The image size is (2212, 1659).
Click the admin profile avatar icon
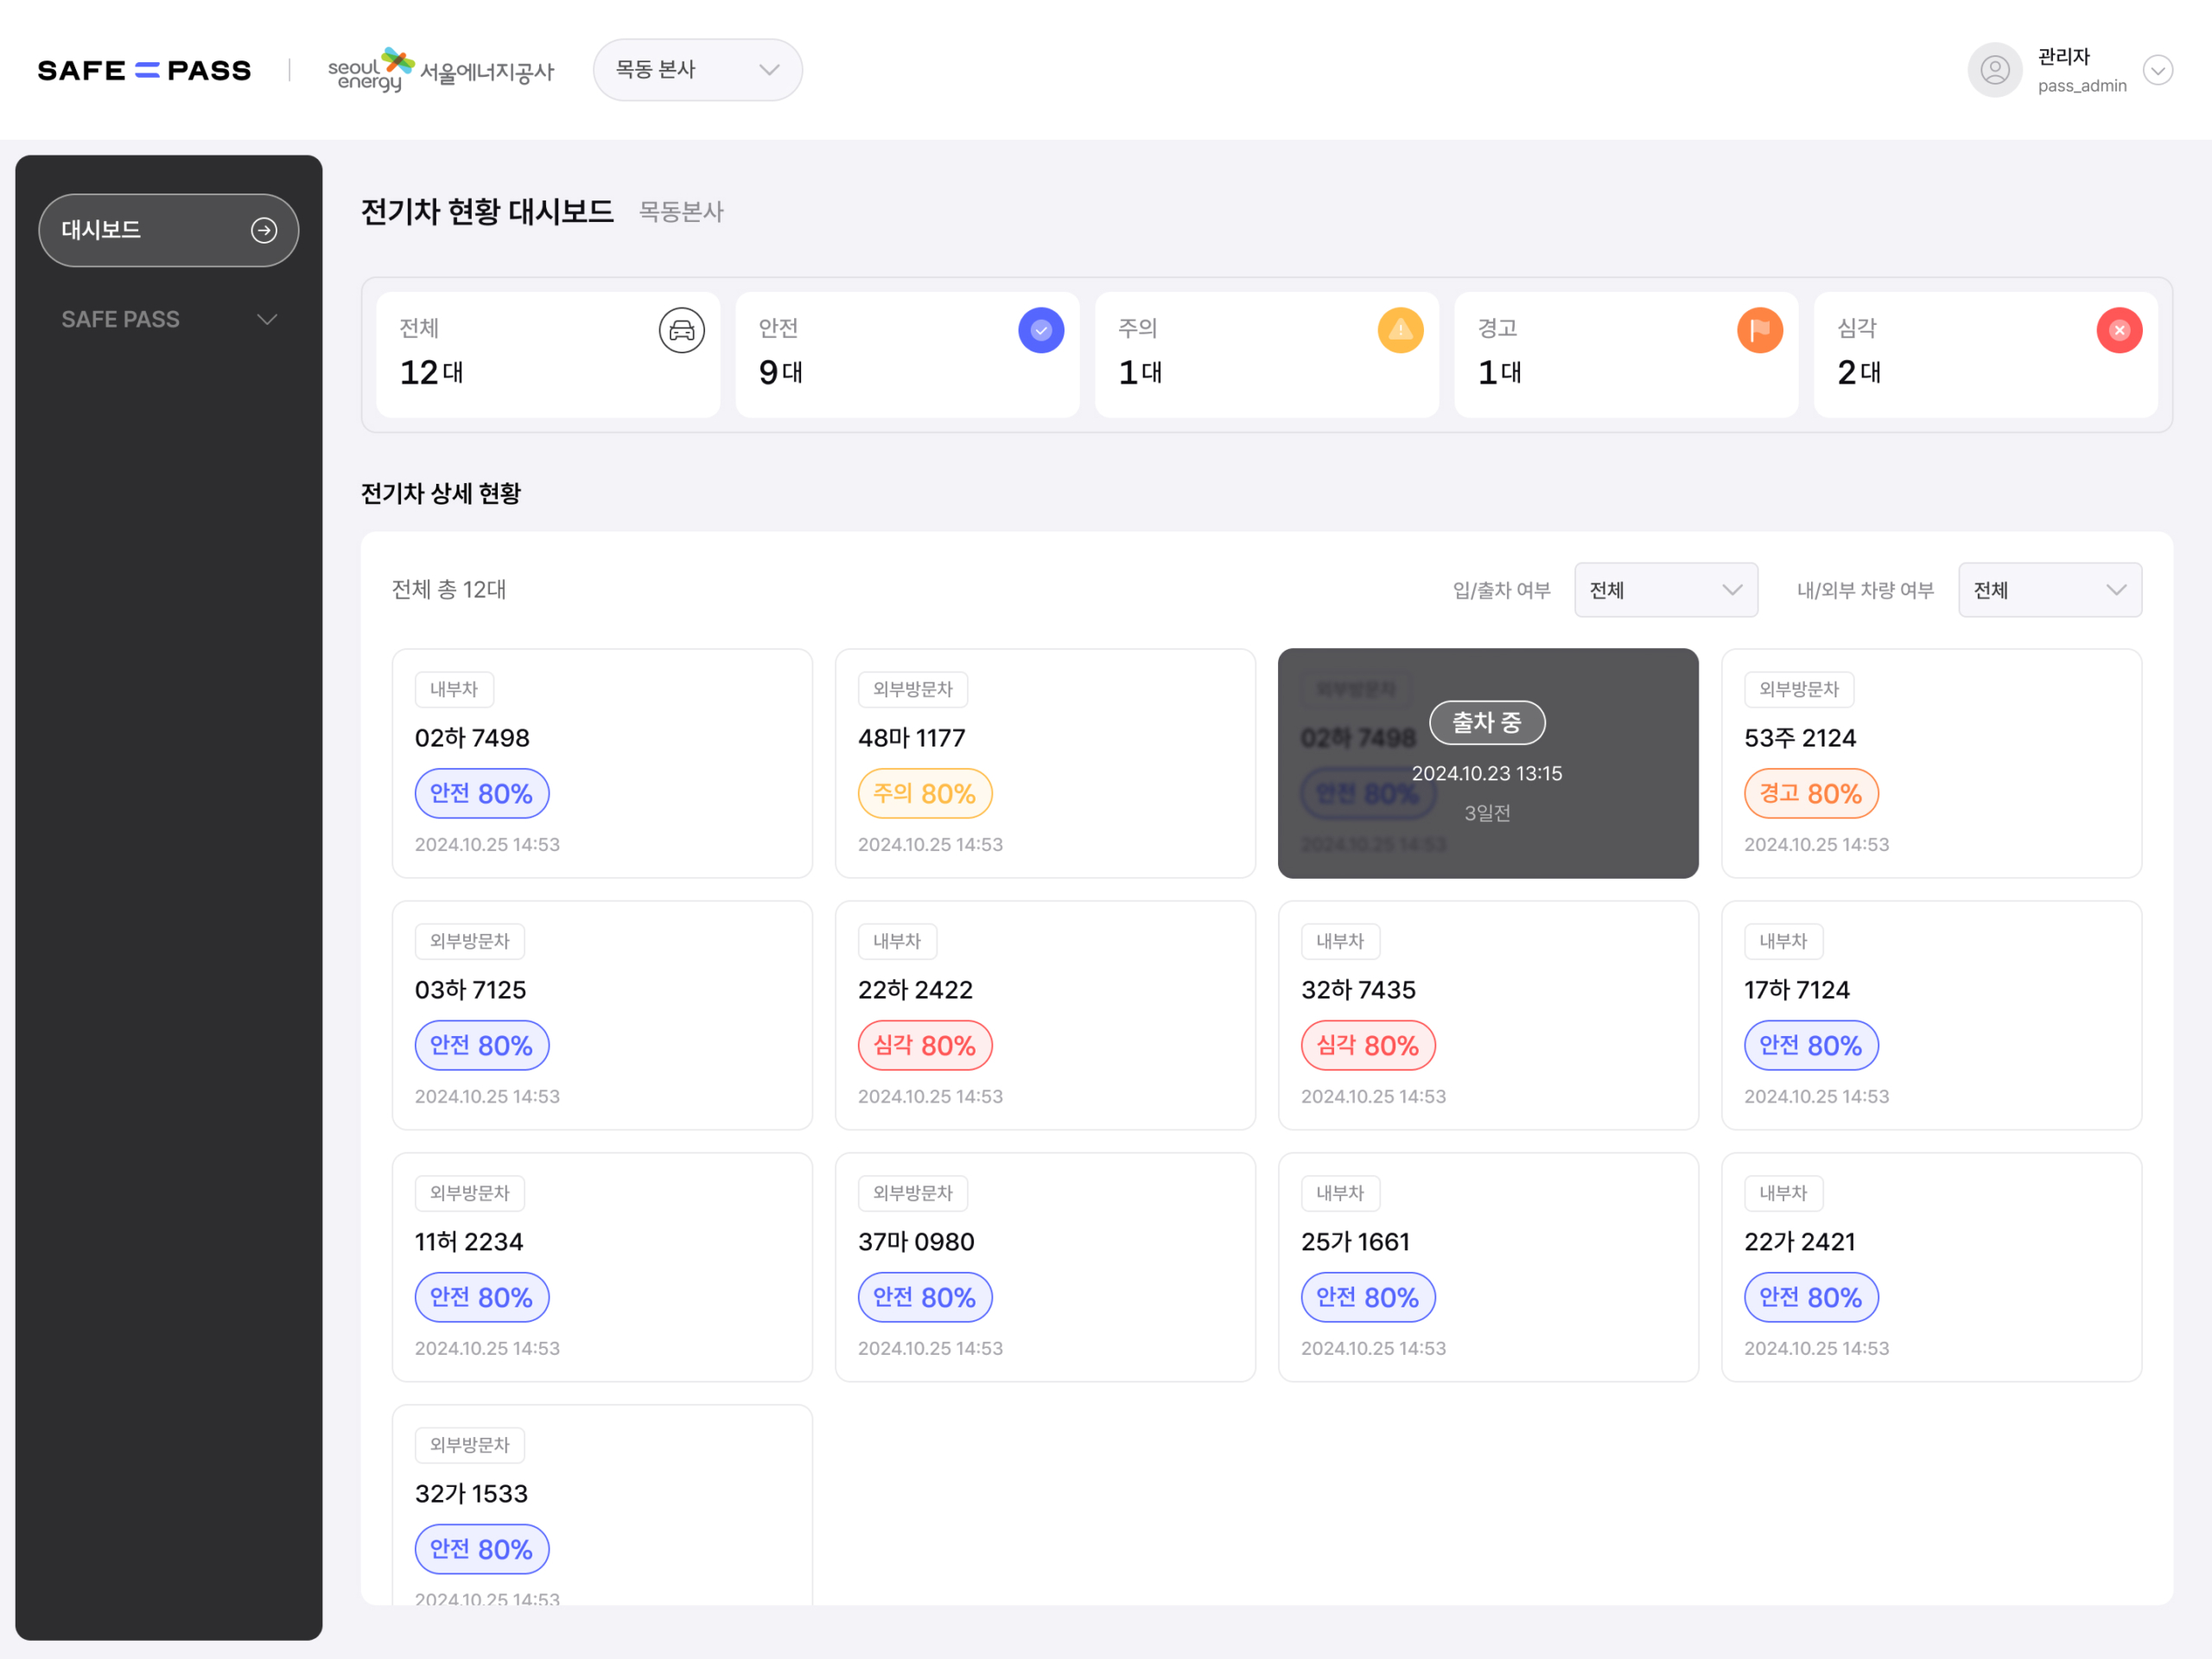pyautogui.click(x=1994, y=70)
